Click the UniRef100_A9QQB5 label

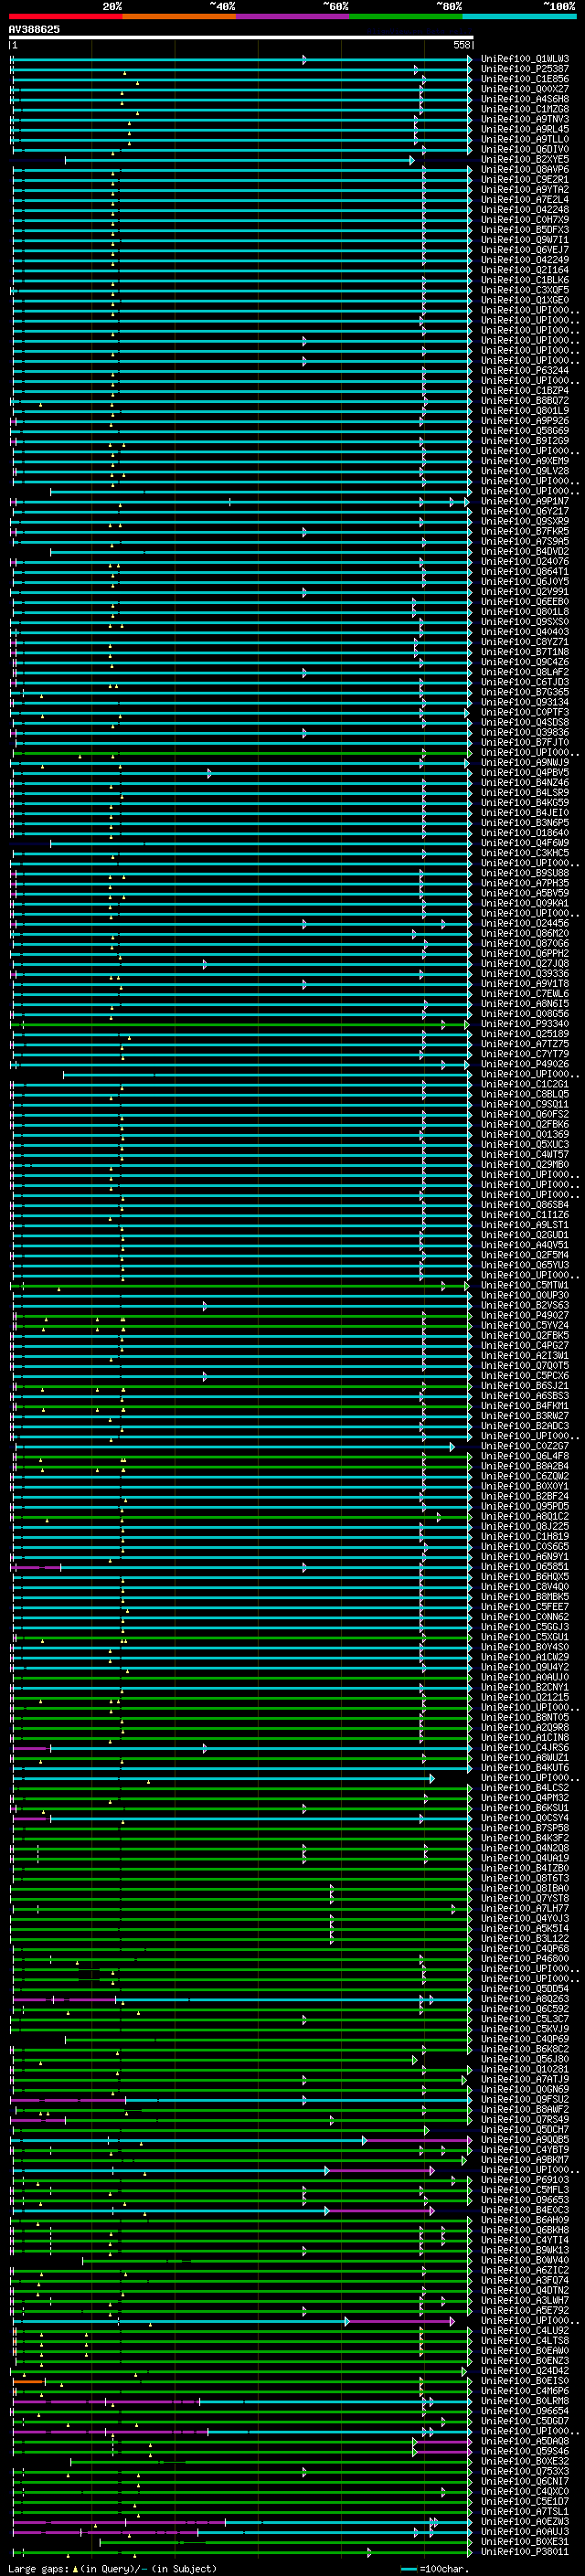pos(525,2140)
